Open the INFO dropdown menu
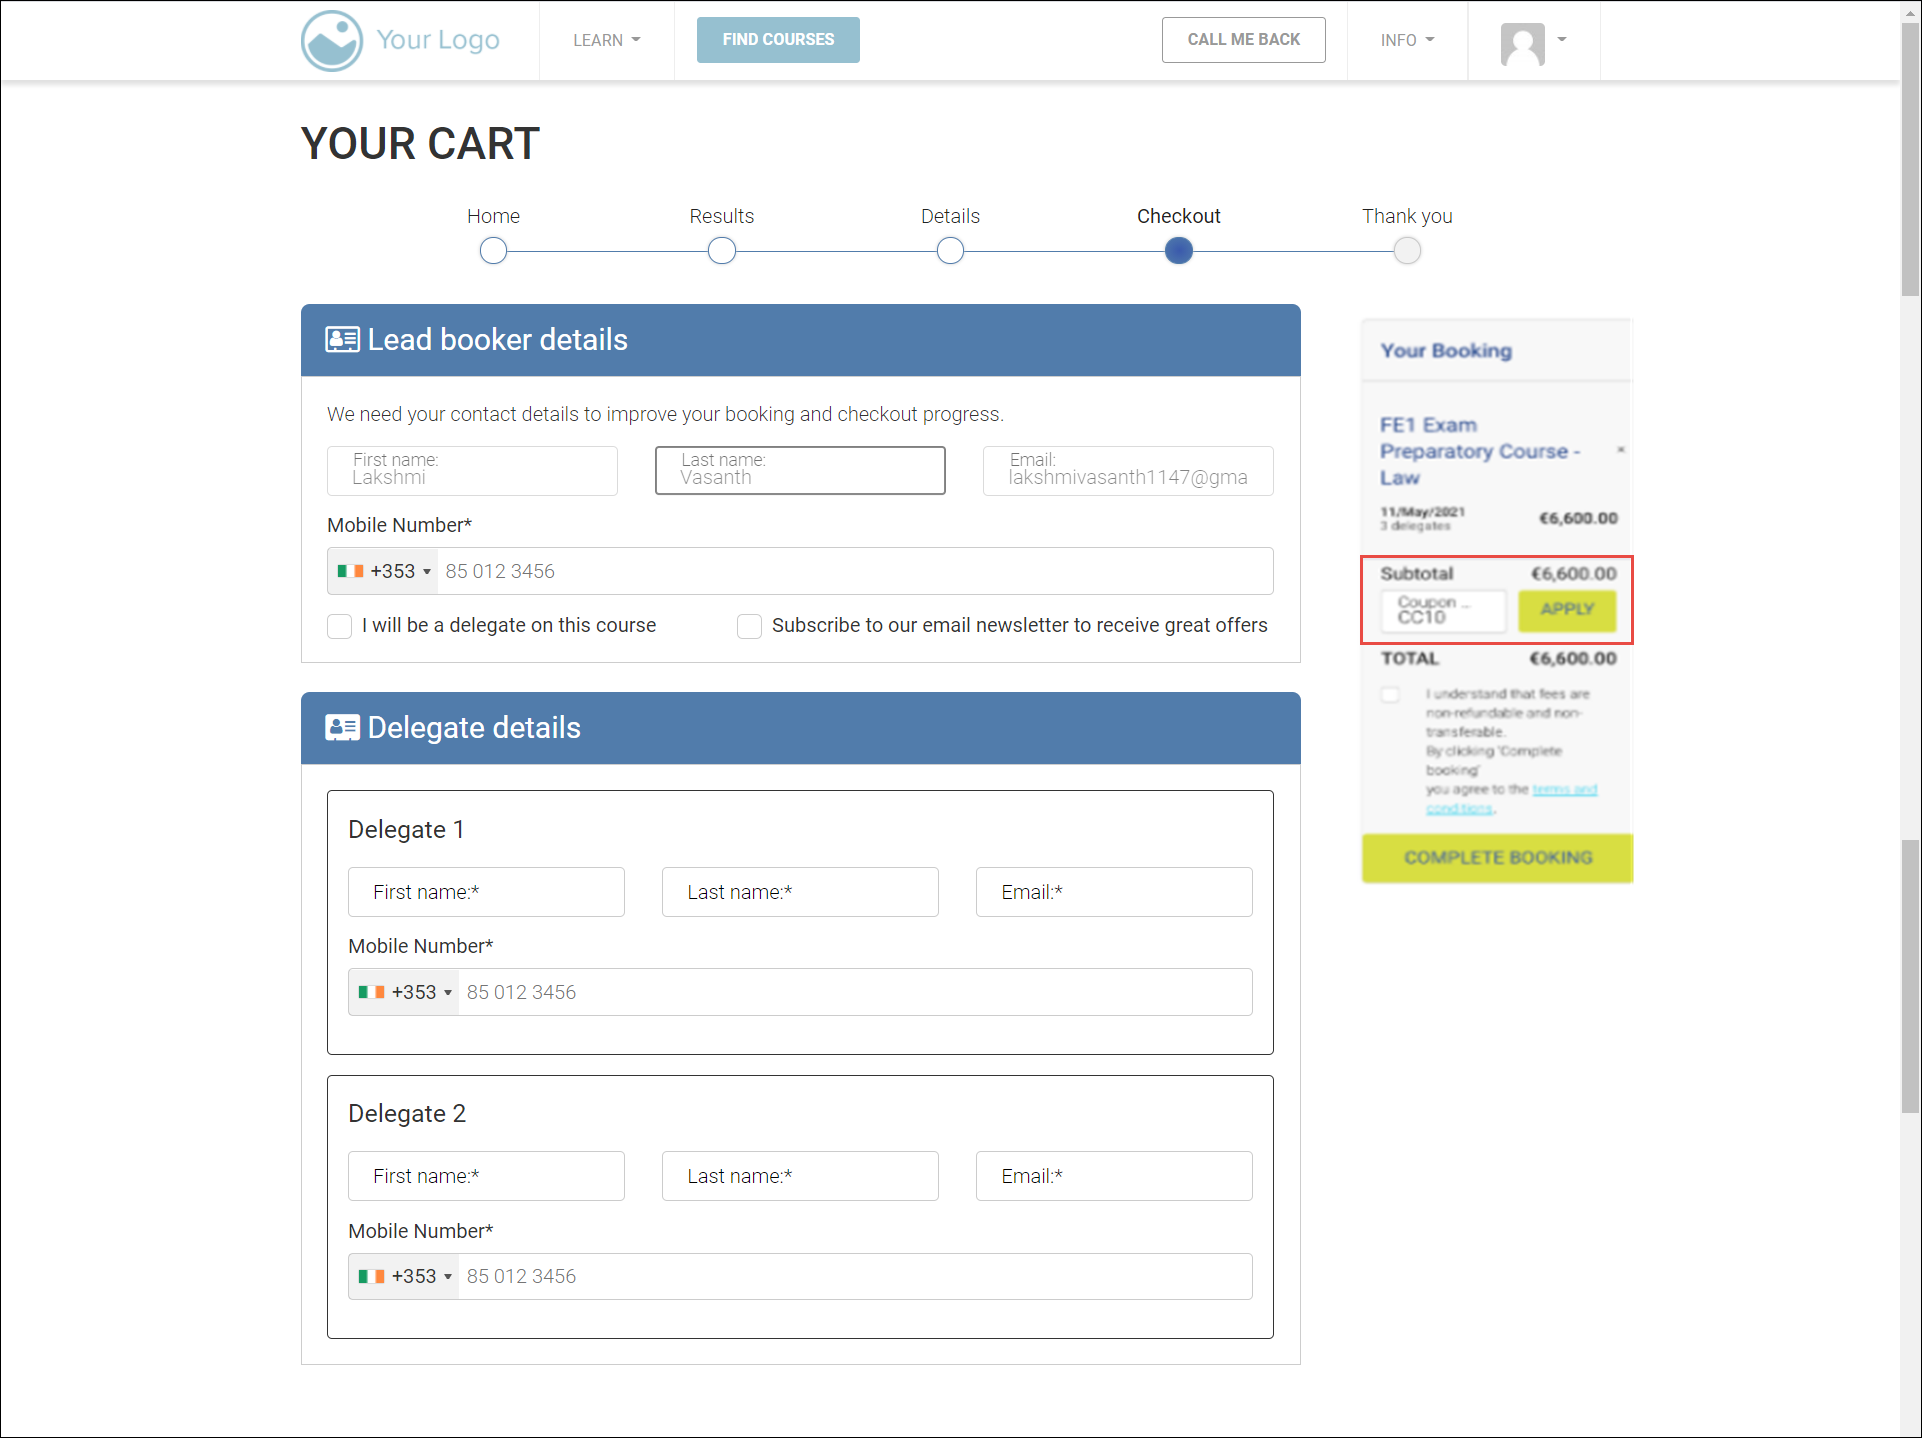 pos(1407,41)
